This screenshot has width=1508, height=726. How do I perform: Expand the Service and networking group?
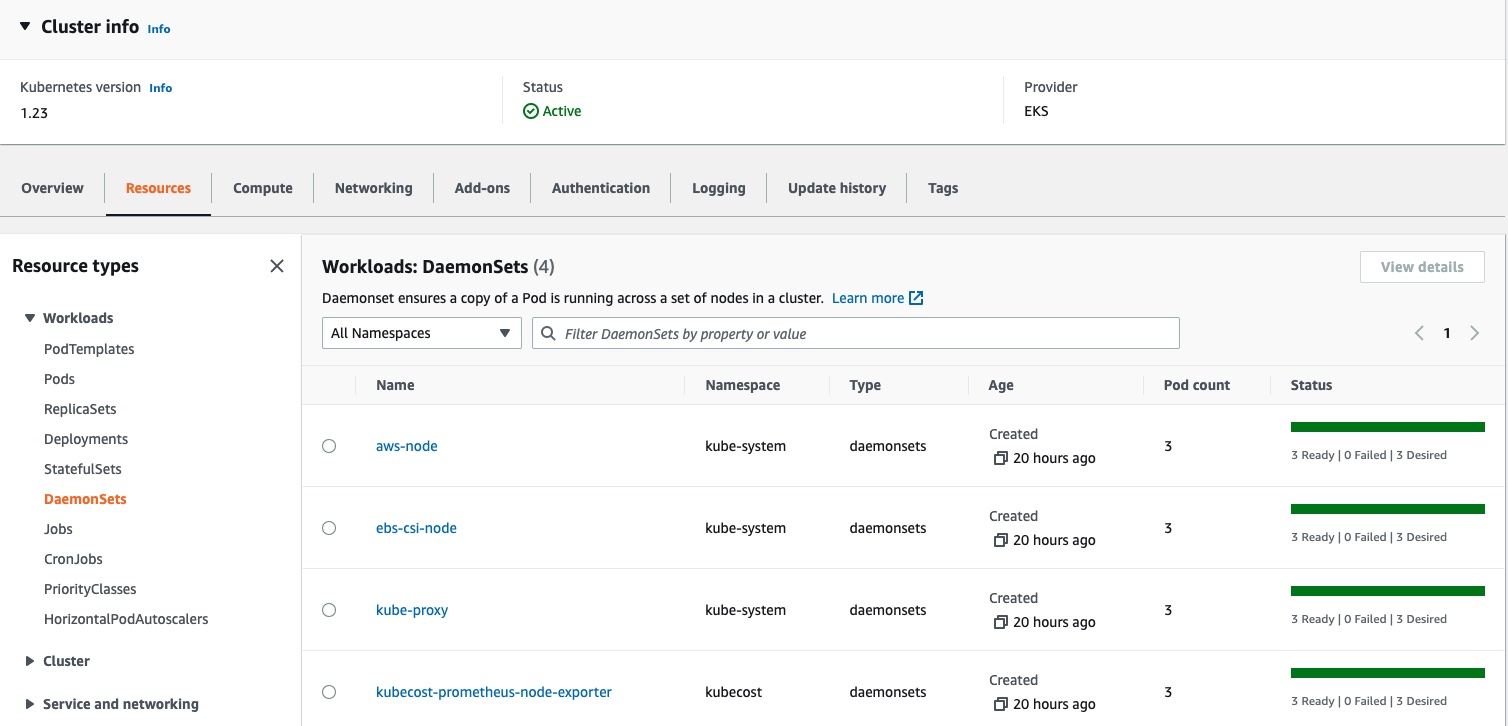click(x=29, y=704)
